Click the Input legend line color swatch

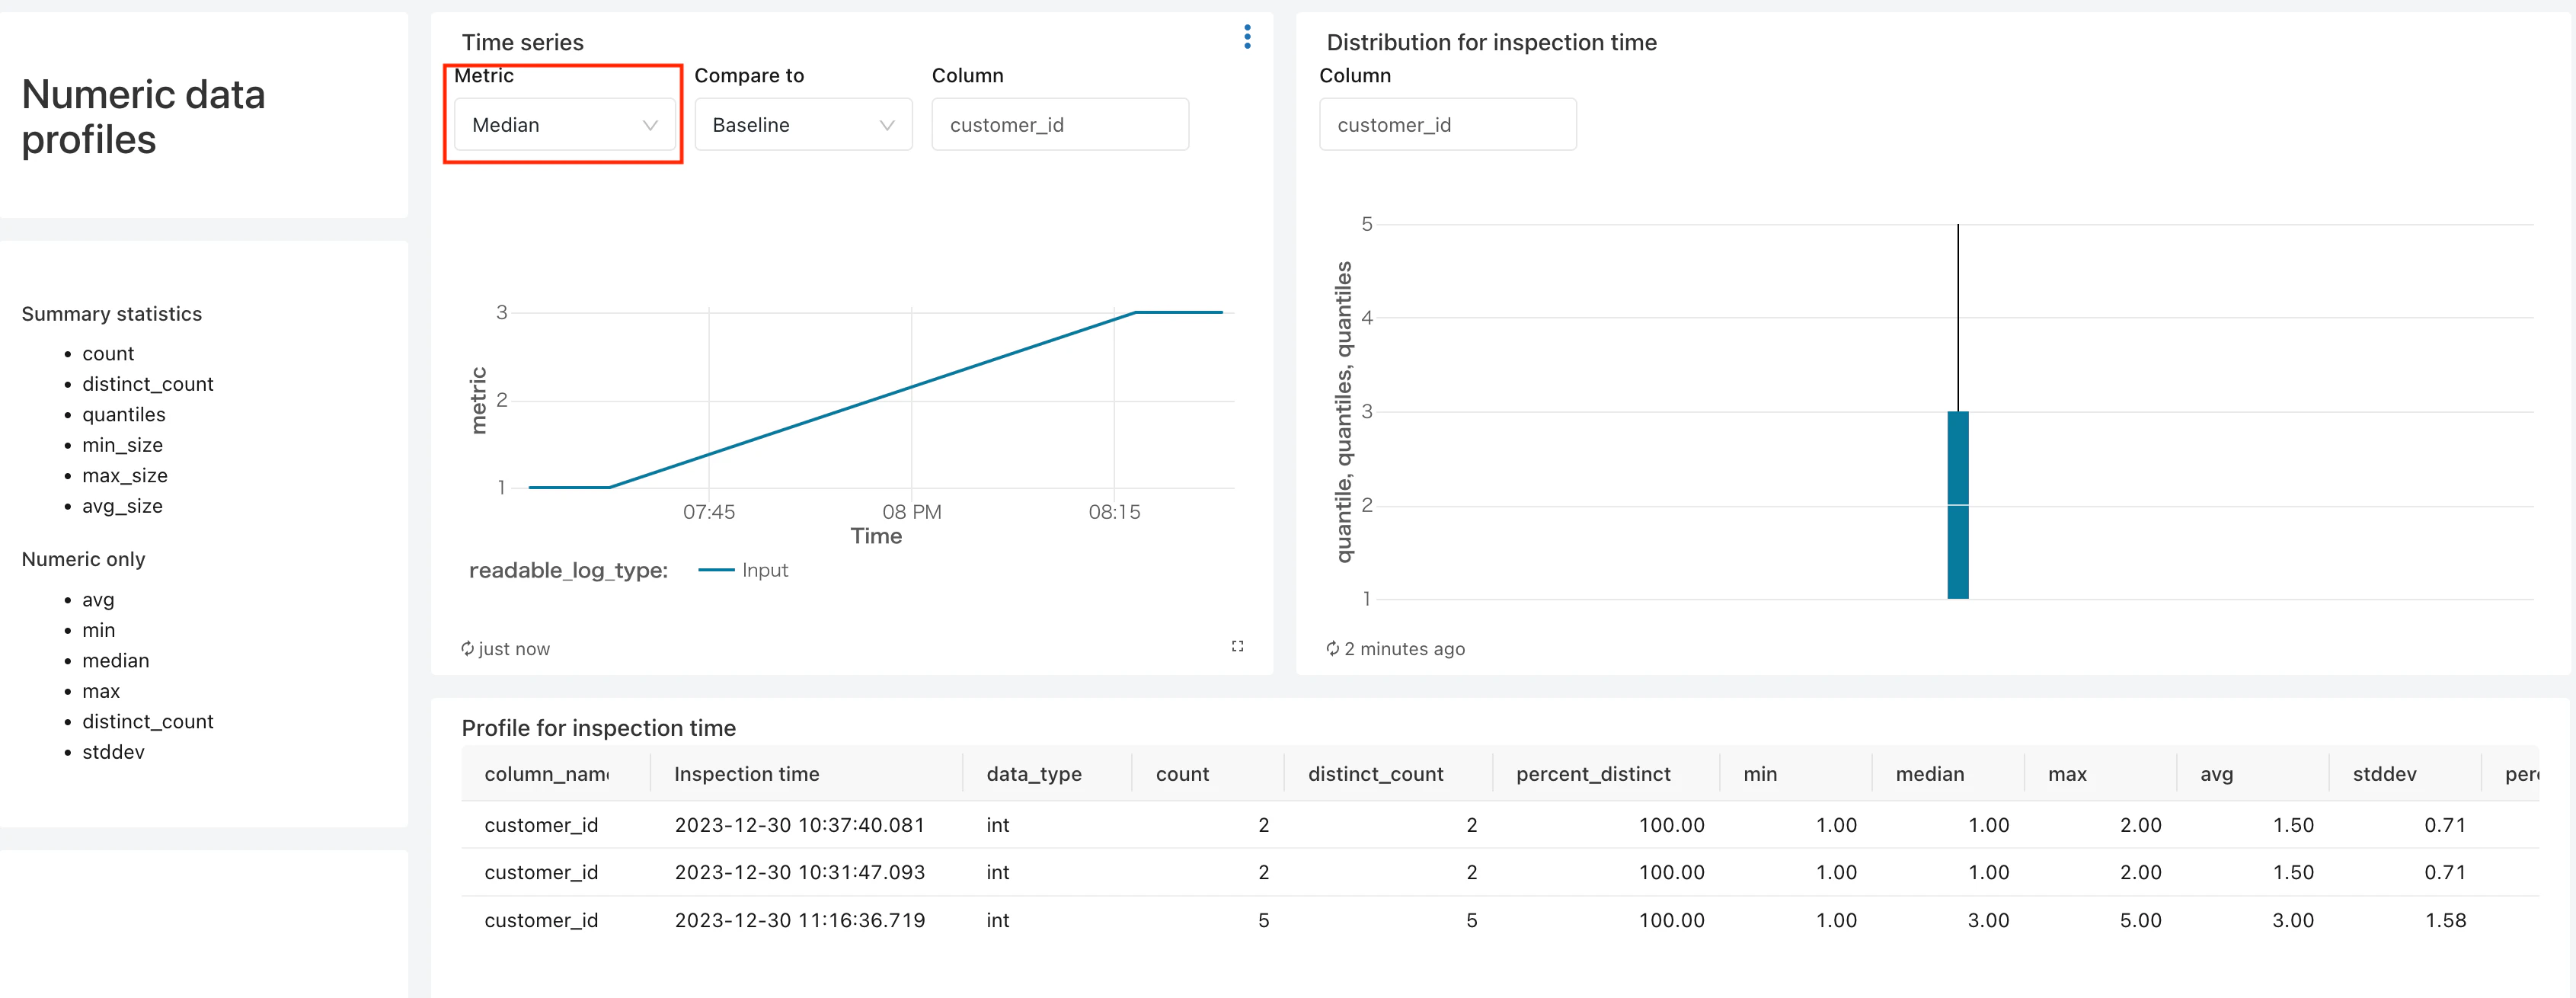tap(716, 570)
